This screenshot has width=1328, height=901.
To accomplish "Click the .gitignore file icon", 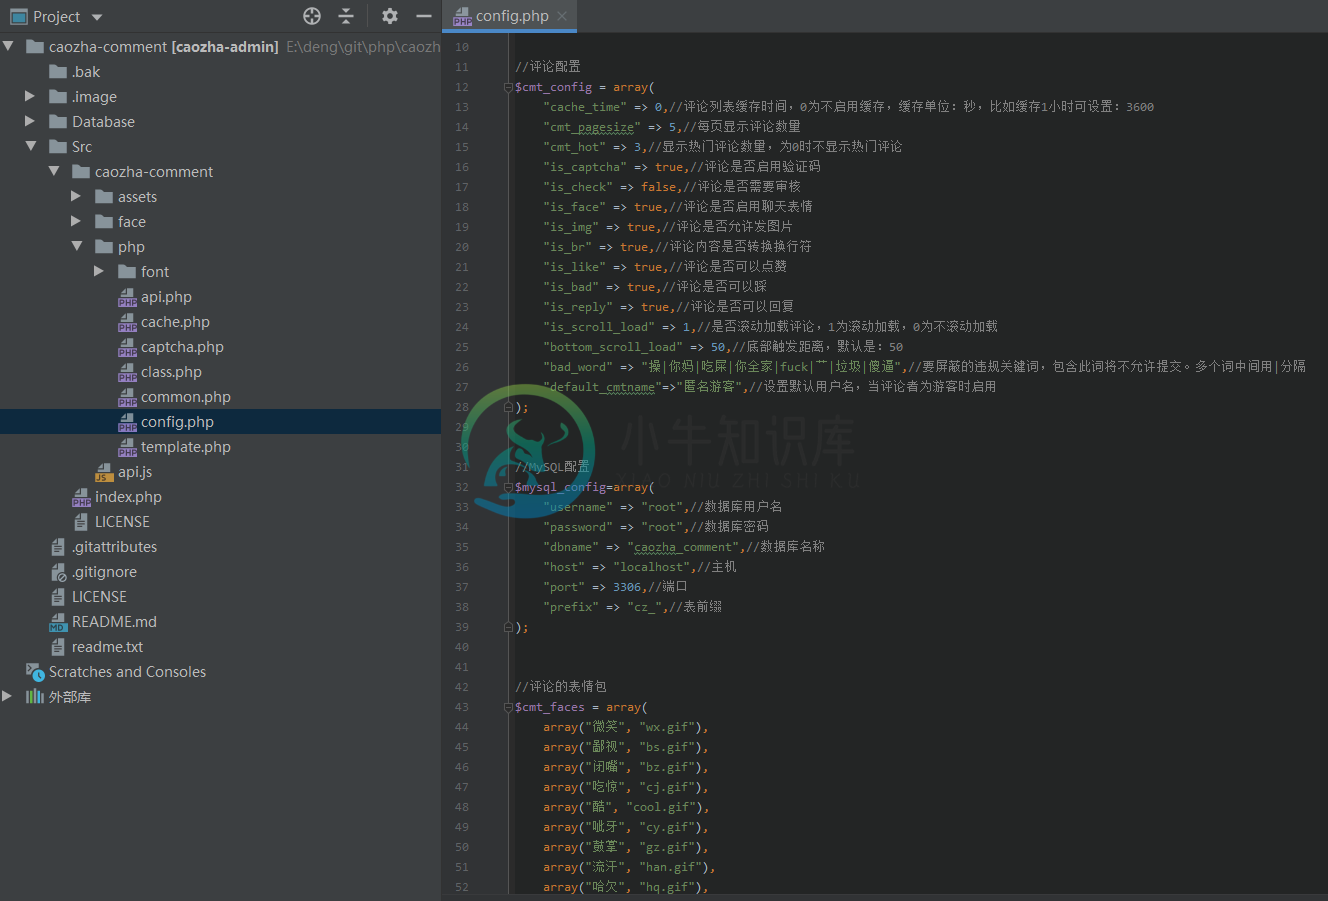I will 58,572.
